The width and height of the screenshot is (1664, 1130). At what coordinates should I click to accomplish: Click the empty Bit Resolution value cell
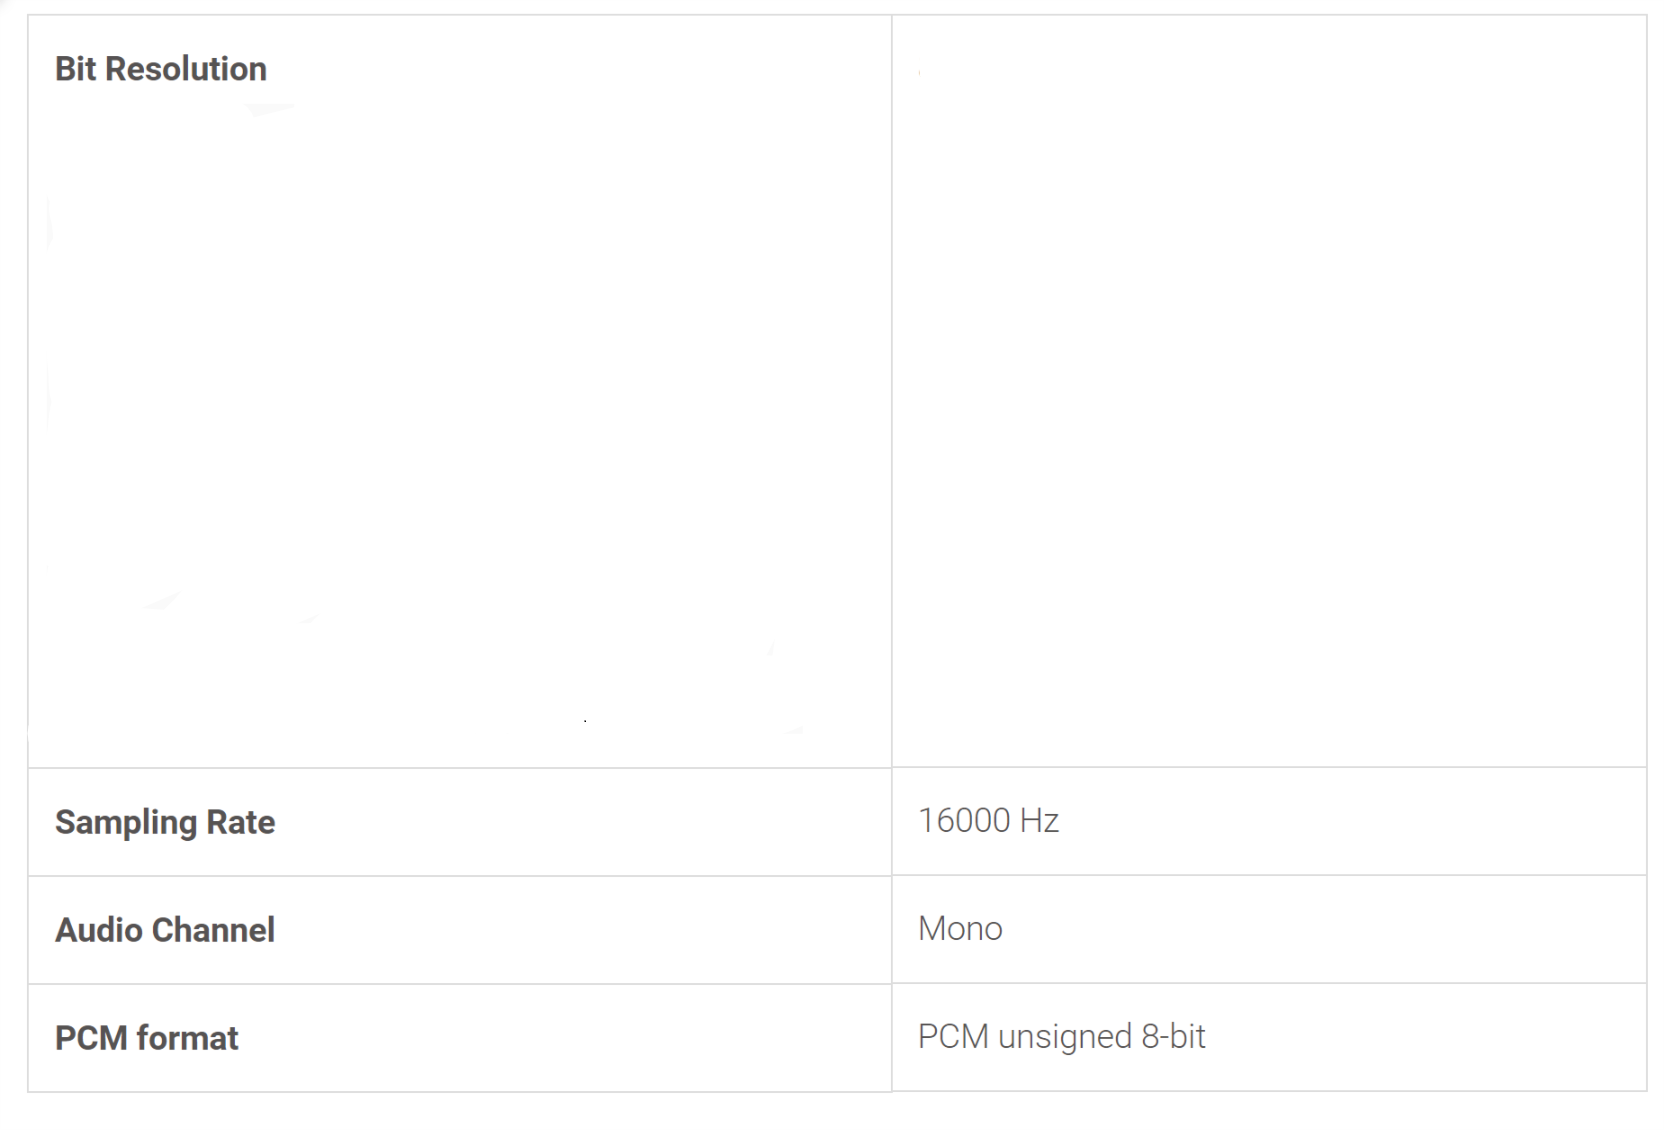(1268, 390)
